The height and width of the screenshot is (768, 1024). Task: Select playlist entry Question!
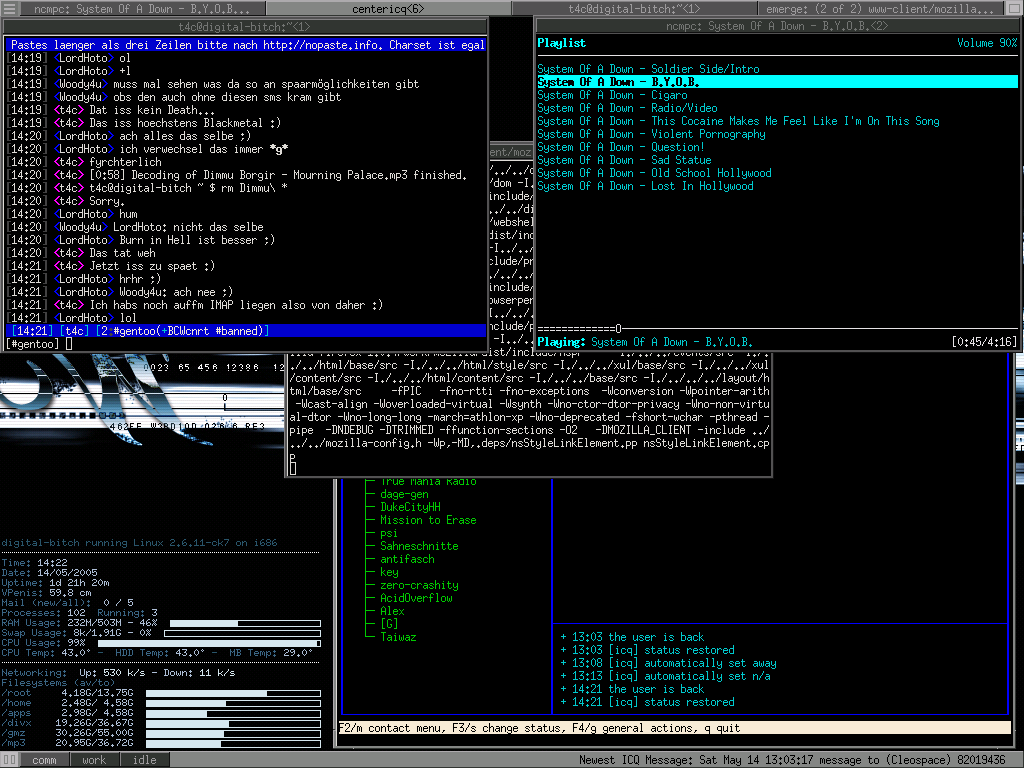[621, 147]
